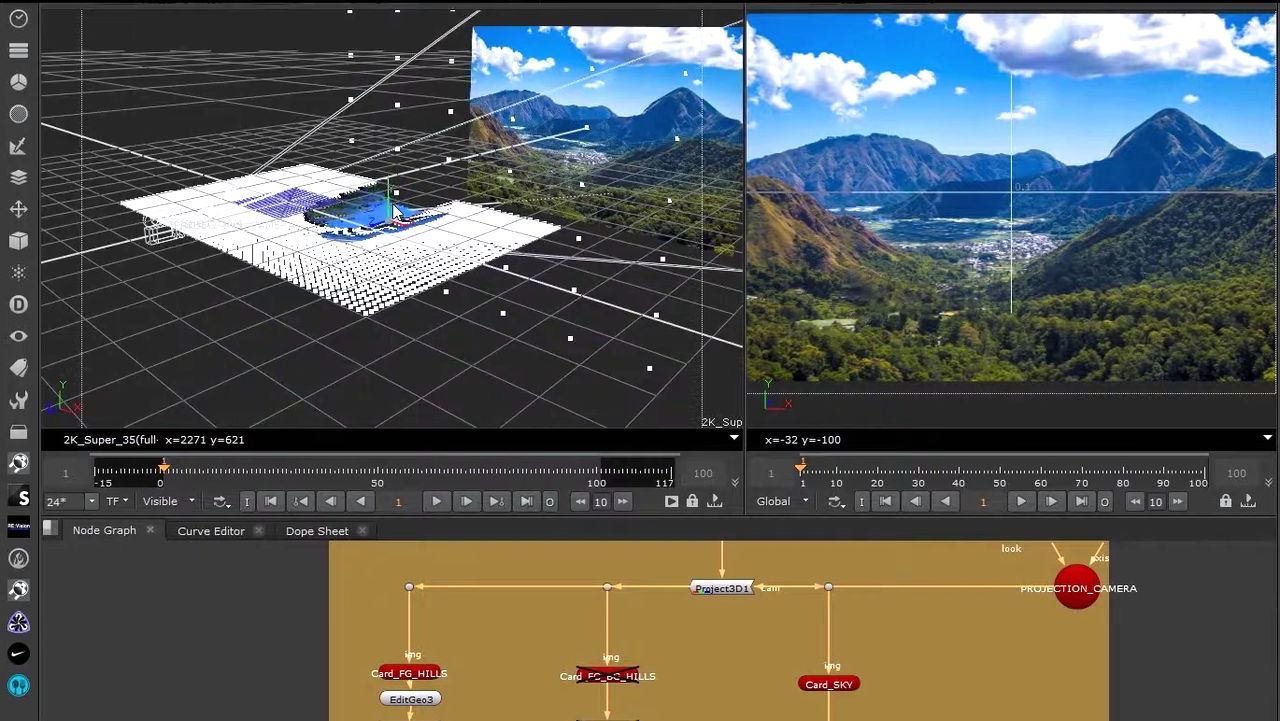The width and height of the screenshot is (1280, 721).
Task: Open the Deep nodes D icon
Action: (18, 305)
